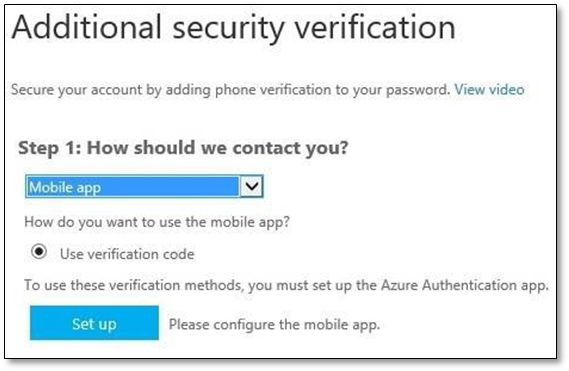Click the word Additional in the page title

86,27
